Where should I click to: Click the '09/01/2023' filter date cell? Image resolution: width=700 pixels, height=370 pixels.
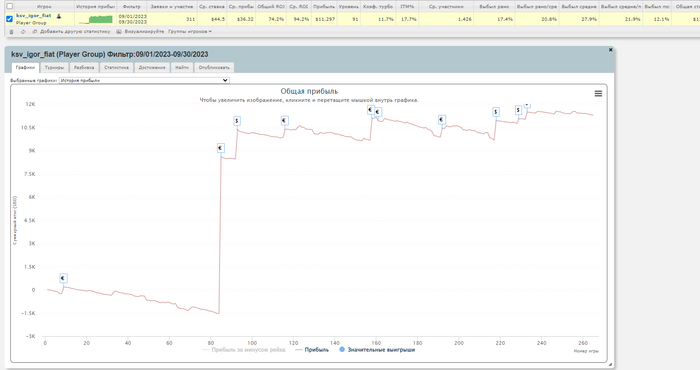(x=133, y=17)
